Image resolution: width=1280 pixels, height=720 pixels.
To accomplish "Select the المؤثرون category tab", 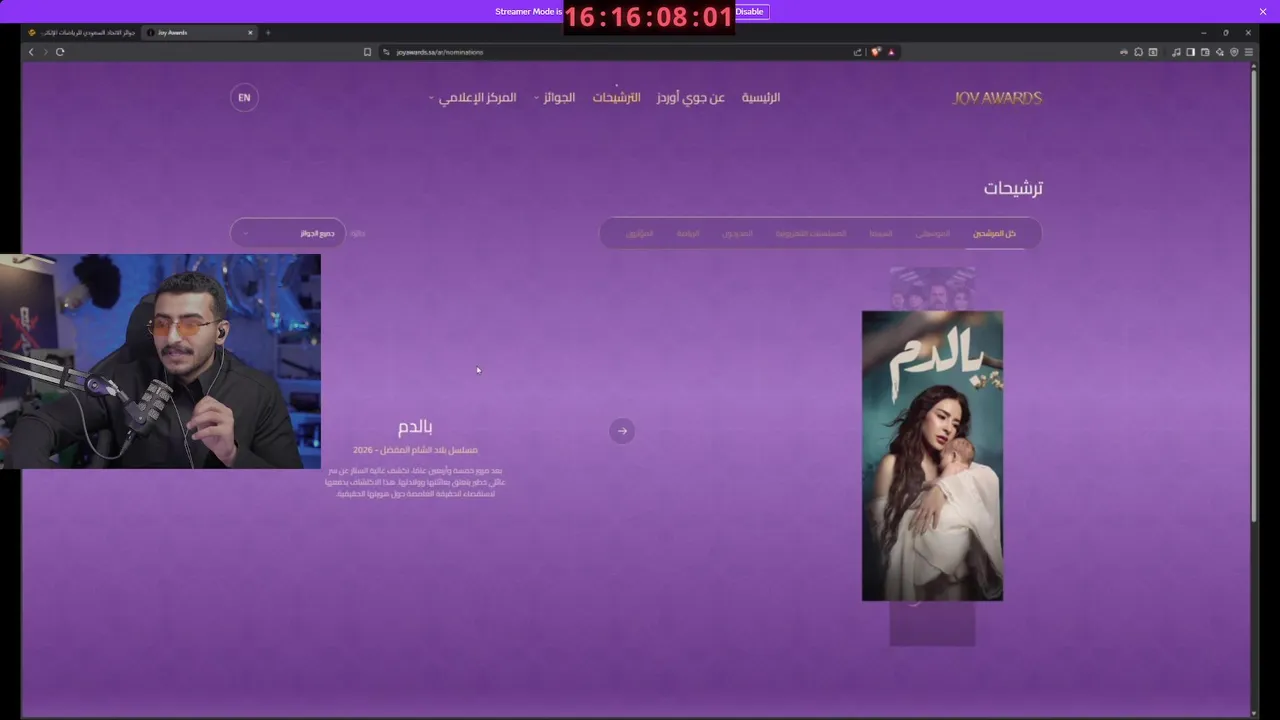I will (640, 234).
